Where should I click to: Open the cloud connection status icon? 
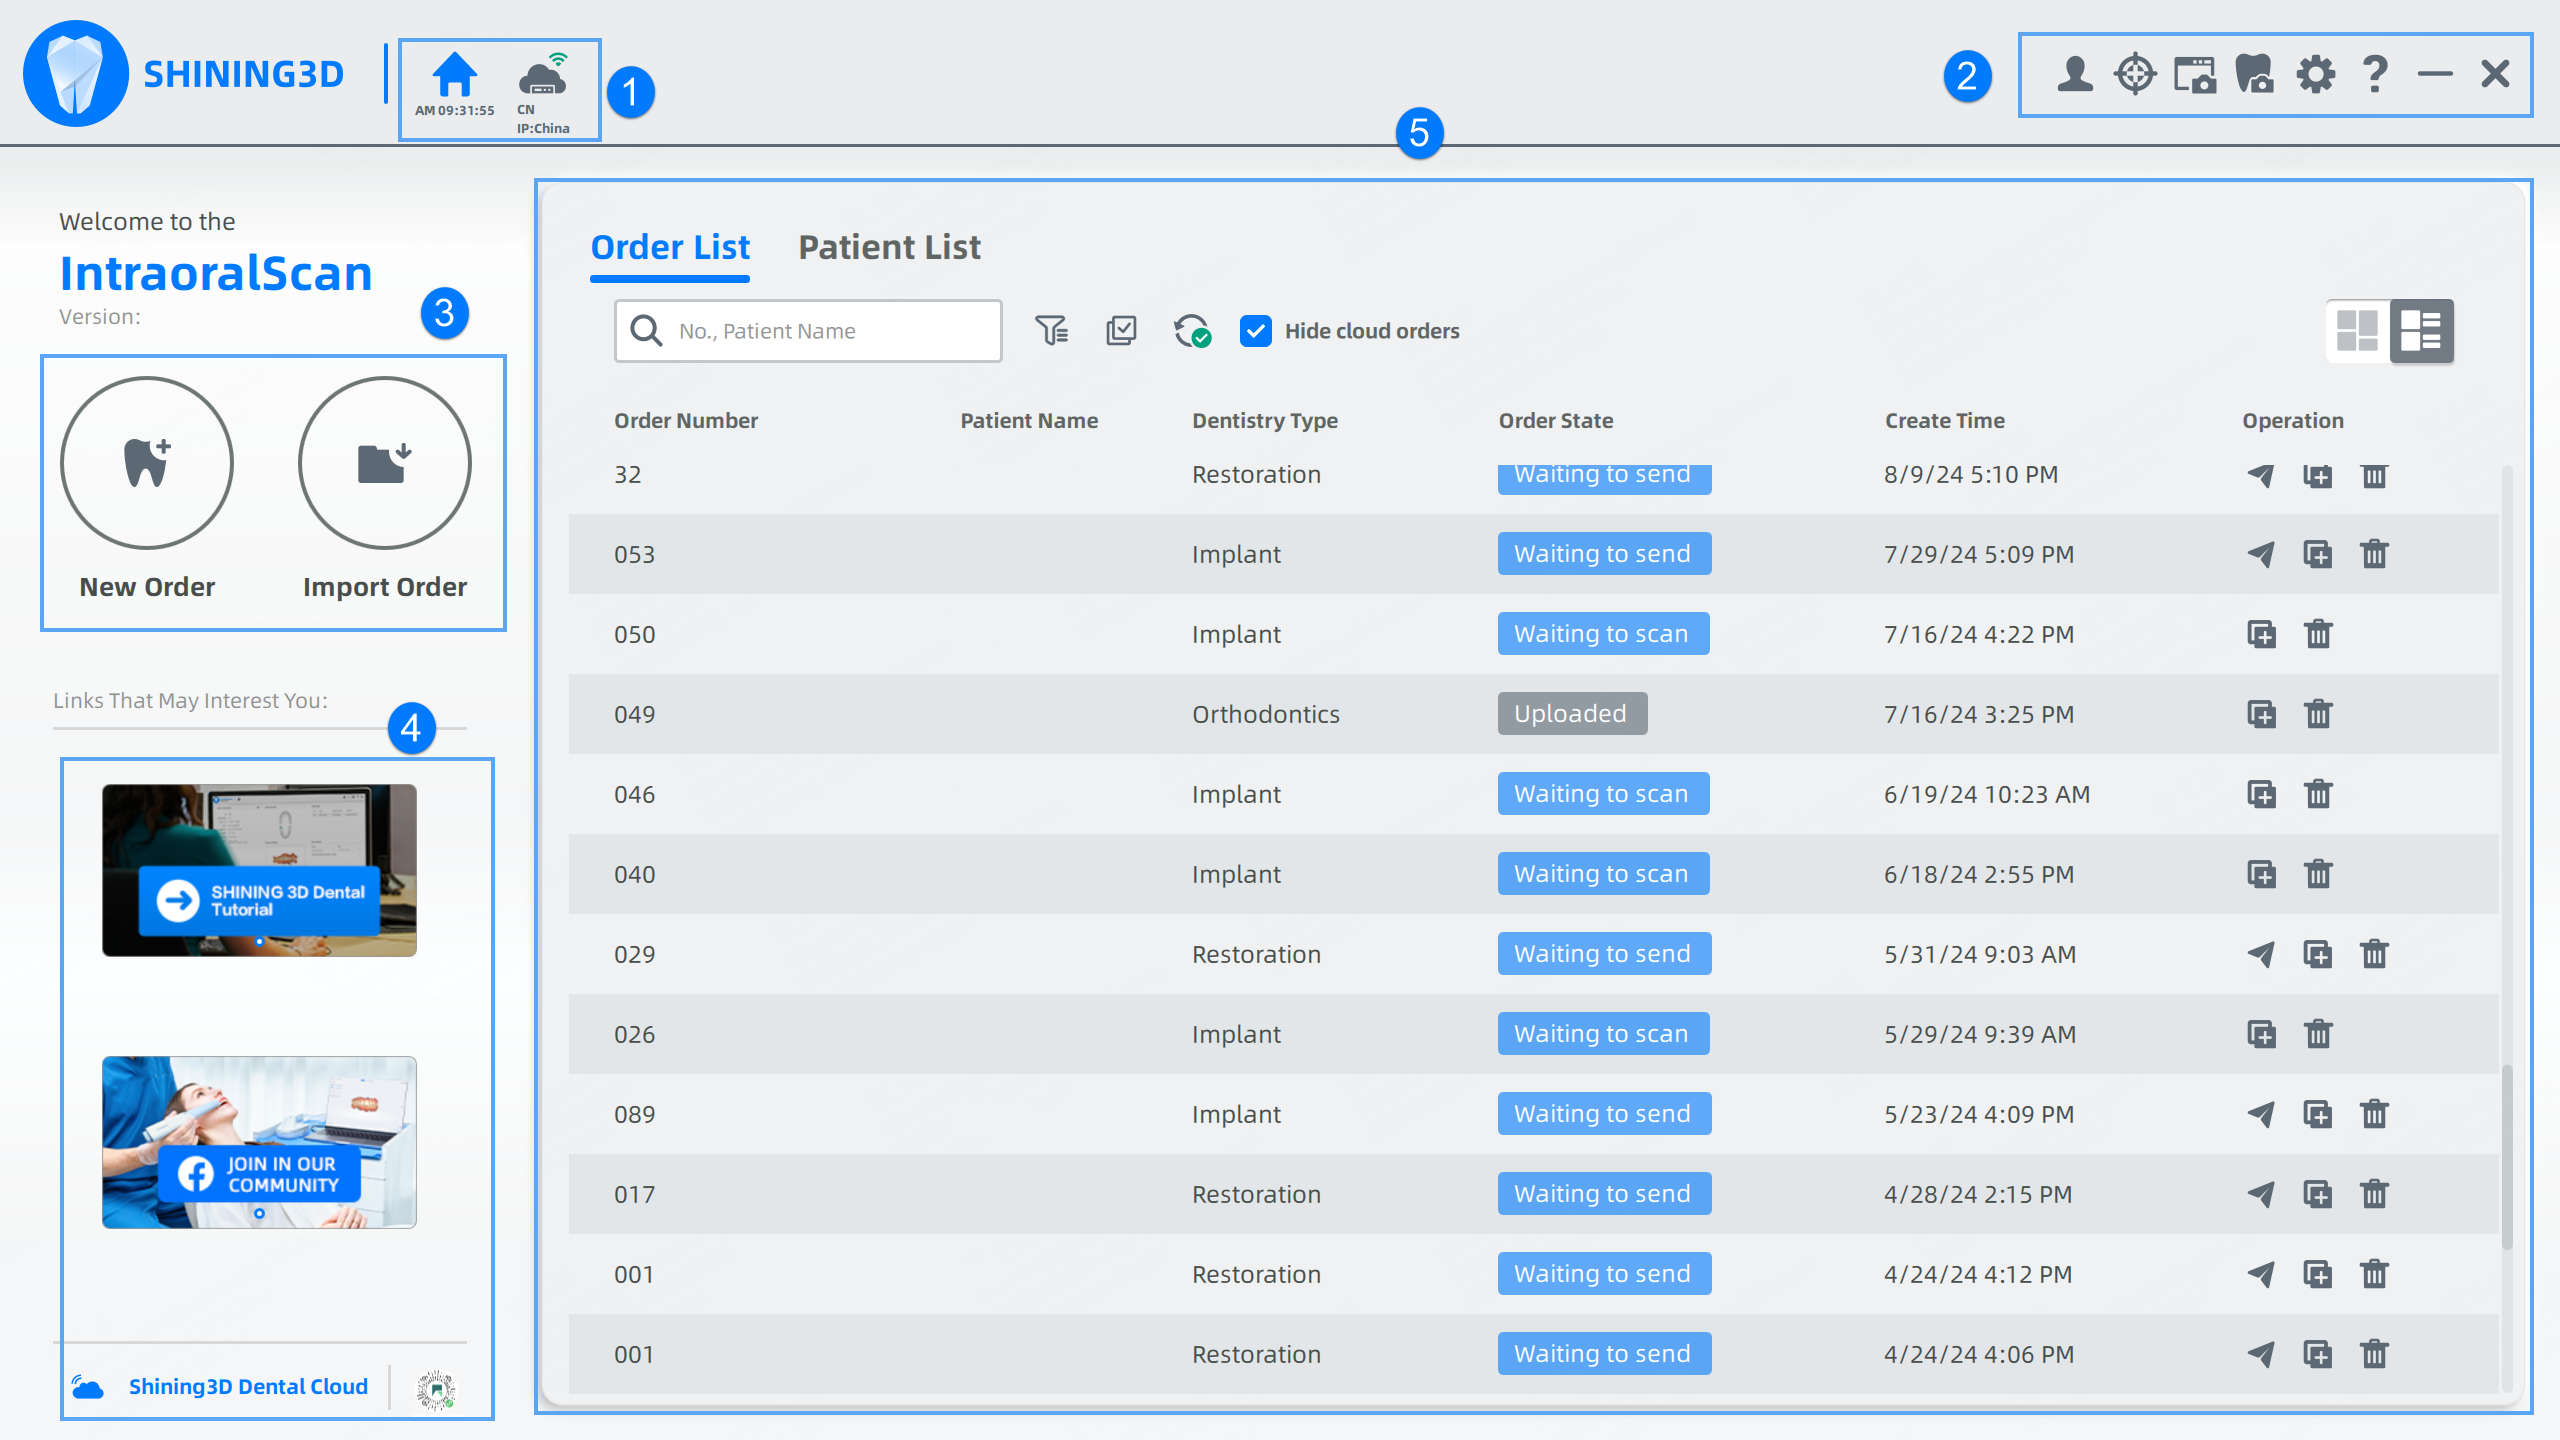click(x=543, y=76)
